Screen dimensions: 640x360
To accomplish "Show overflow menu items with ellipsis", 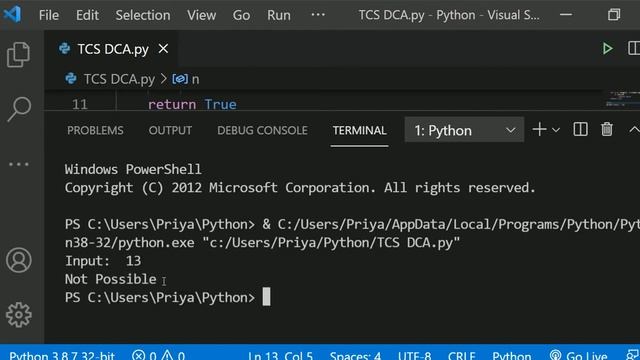I will click(318, 15).
